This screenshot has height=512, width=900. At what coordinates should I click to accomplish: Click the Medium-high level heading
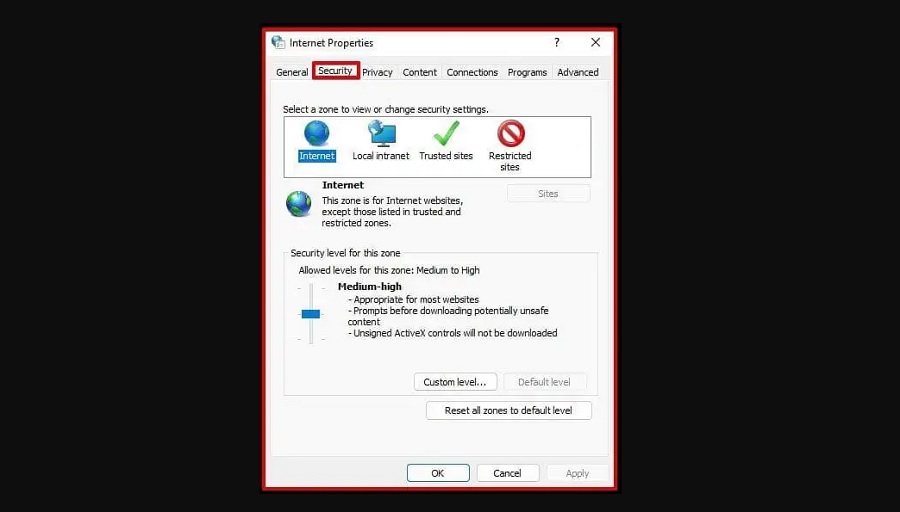[370, 286]
